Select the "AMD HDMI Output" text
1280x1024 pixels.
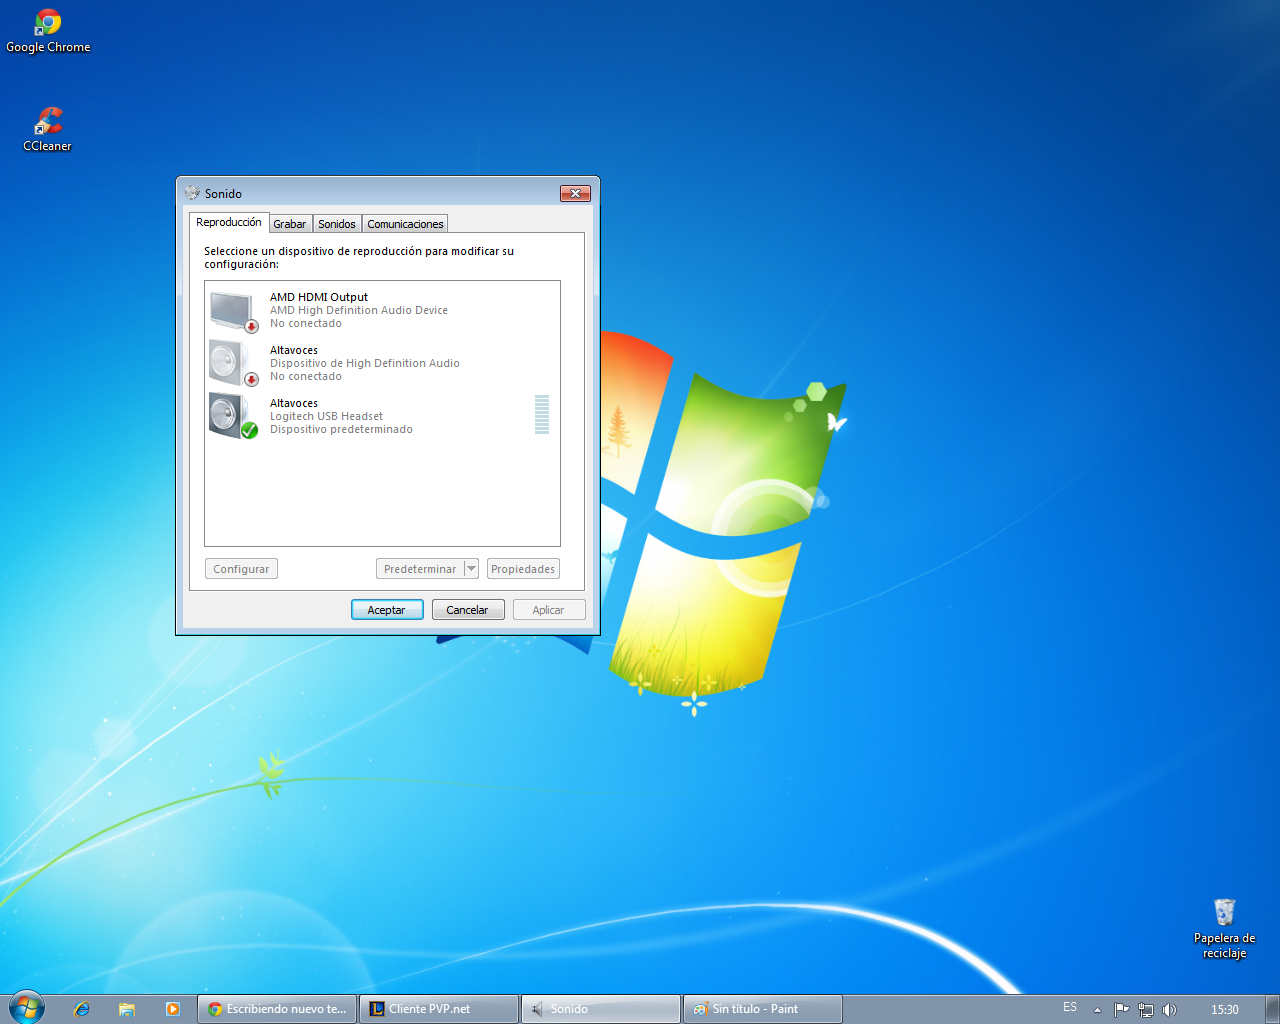[x=319, y=297]
